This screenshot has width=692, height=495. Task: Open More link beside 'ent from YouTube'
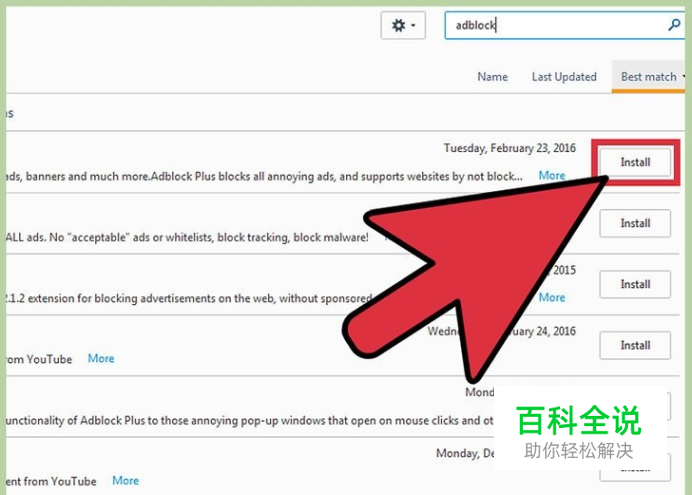coord(125,480)
